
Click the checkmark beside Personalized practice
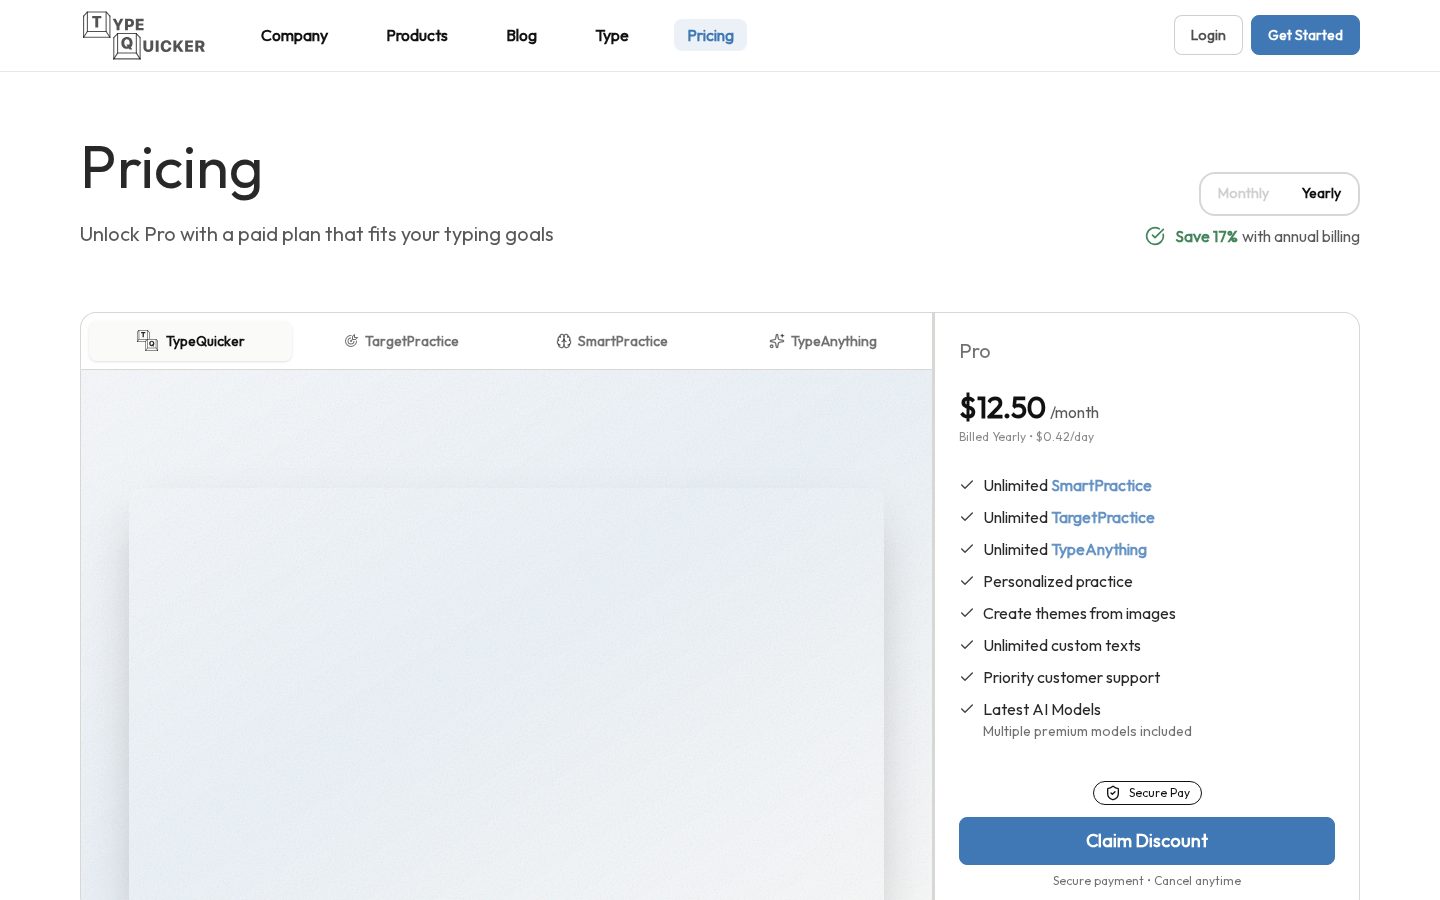click(967, 581)
